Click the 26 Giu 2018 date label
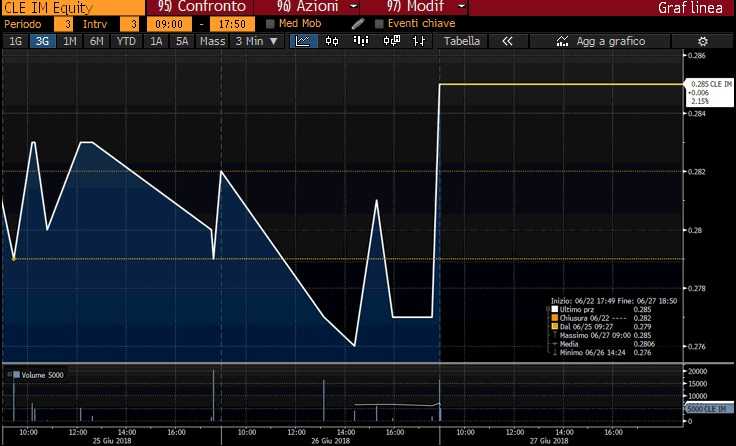 tap(330, 441)
